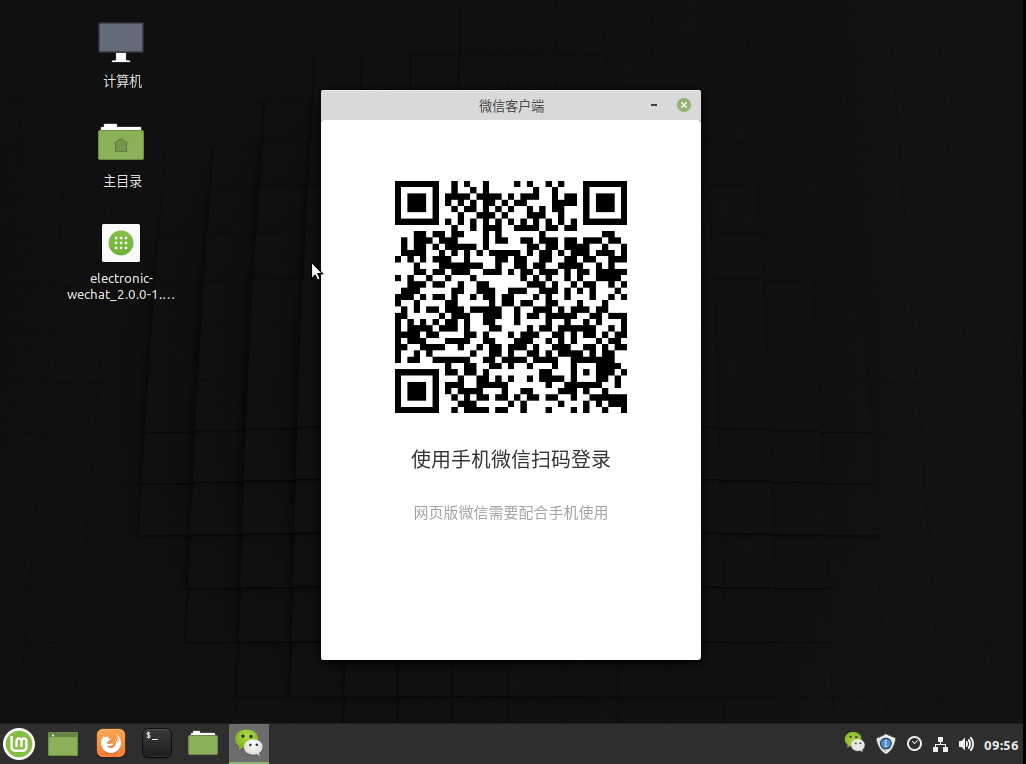Click the WeChat login QR code
Image resolution: width=1026 pixels, height=764 pixels.
pos(510,296)
